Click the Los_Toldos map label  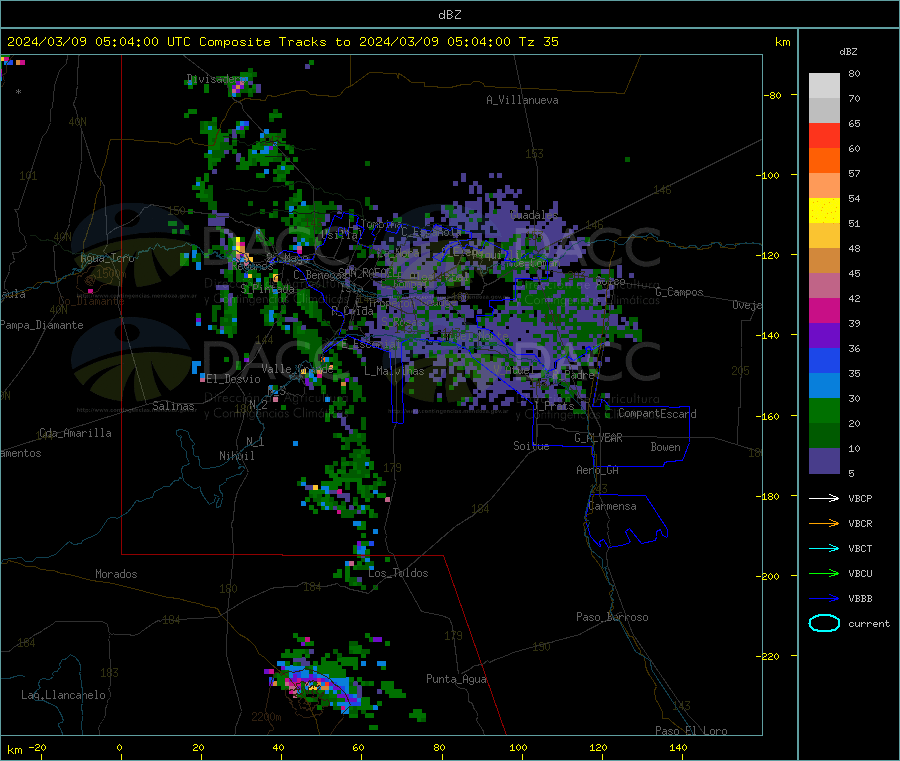[x=398, y=573]
